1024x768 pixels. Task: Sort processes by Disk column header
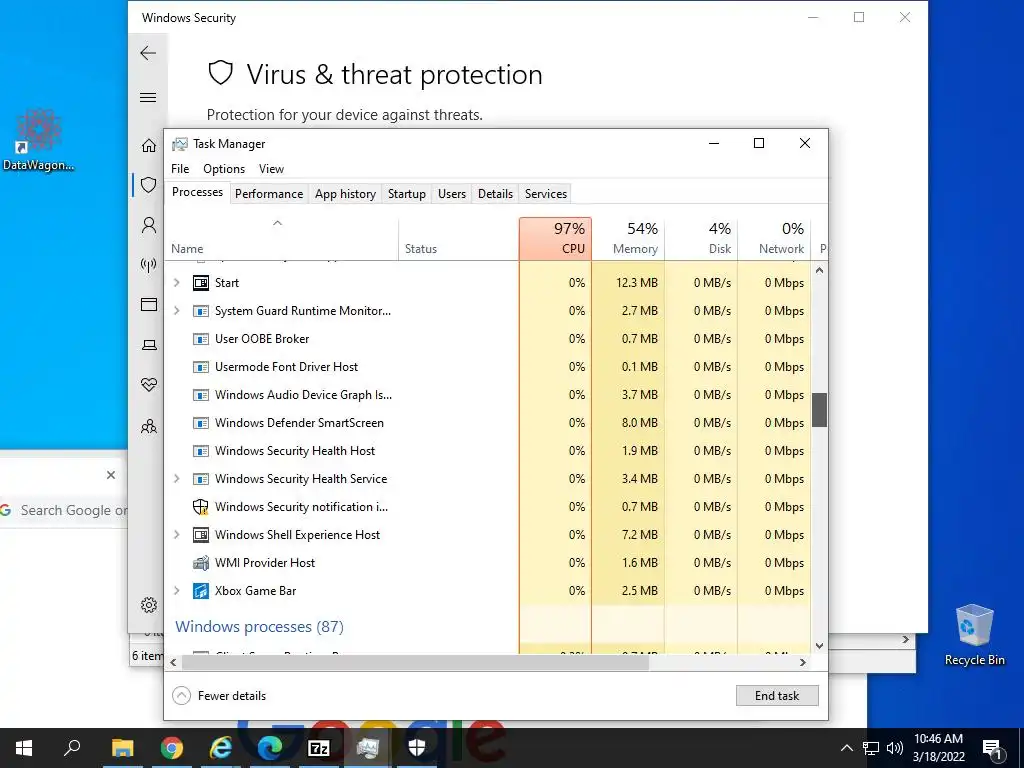(x=701, y=239)
